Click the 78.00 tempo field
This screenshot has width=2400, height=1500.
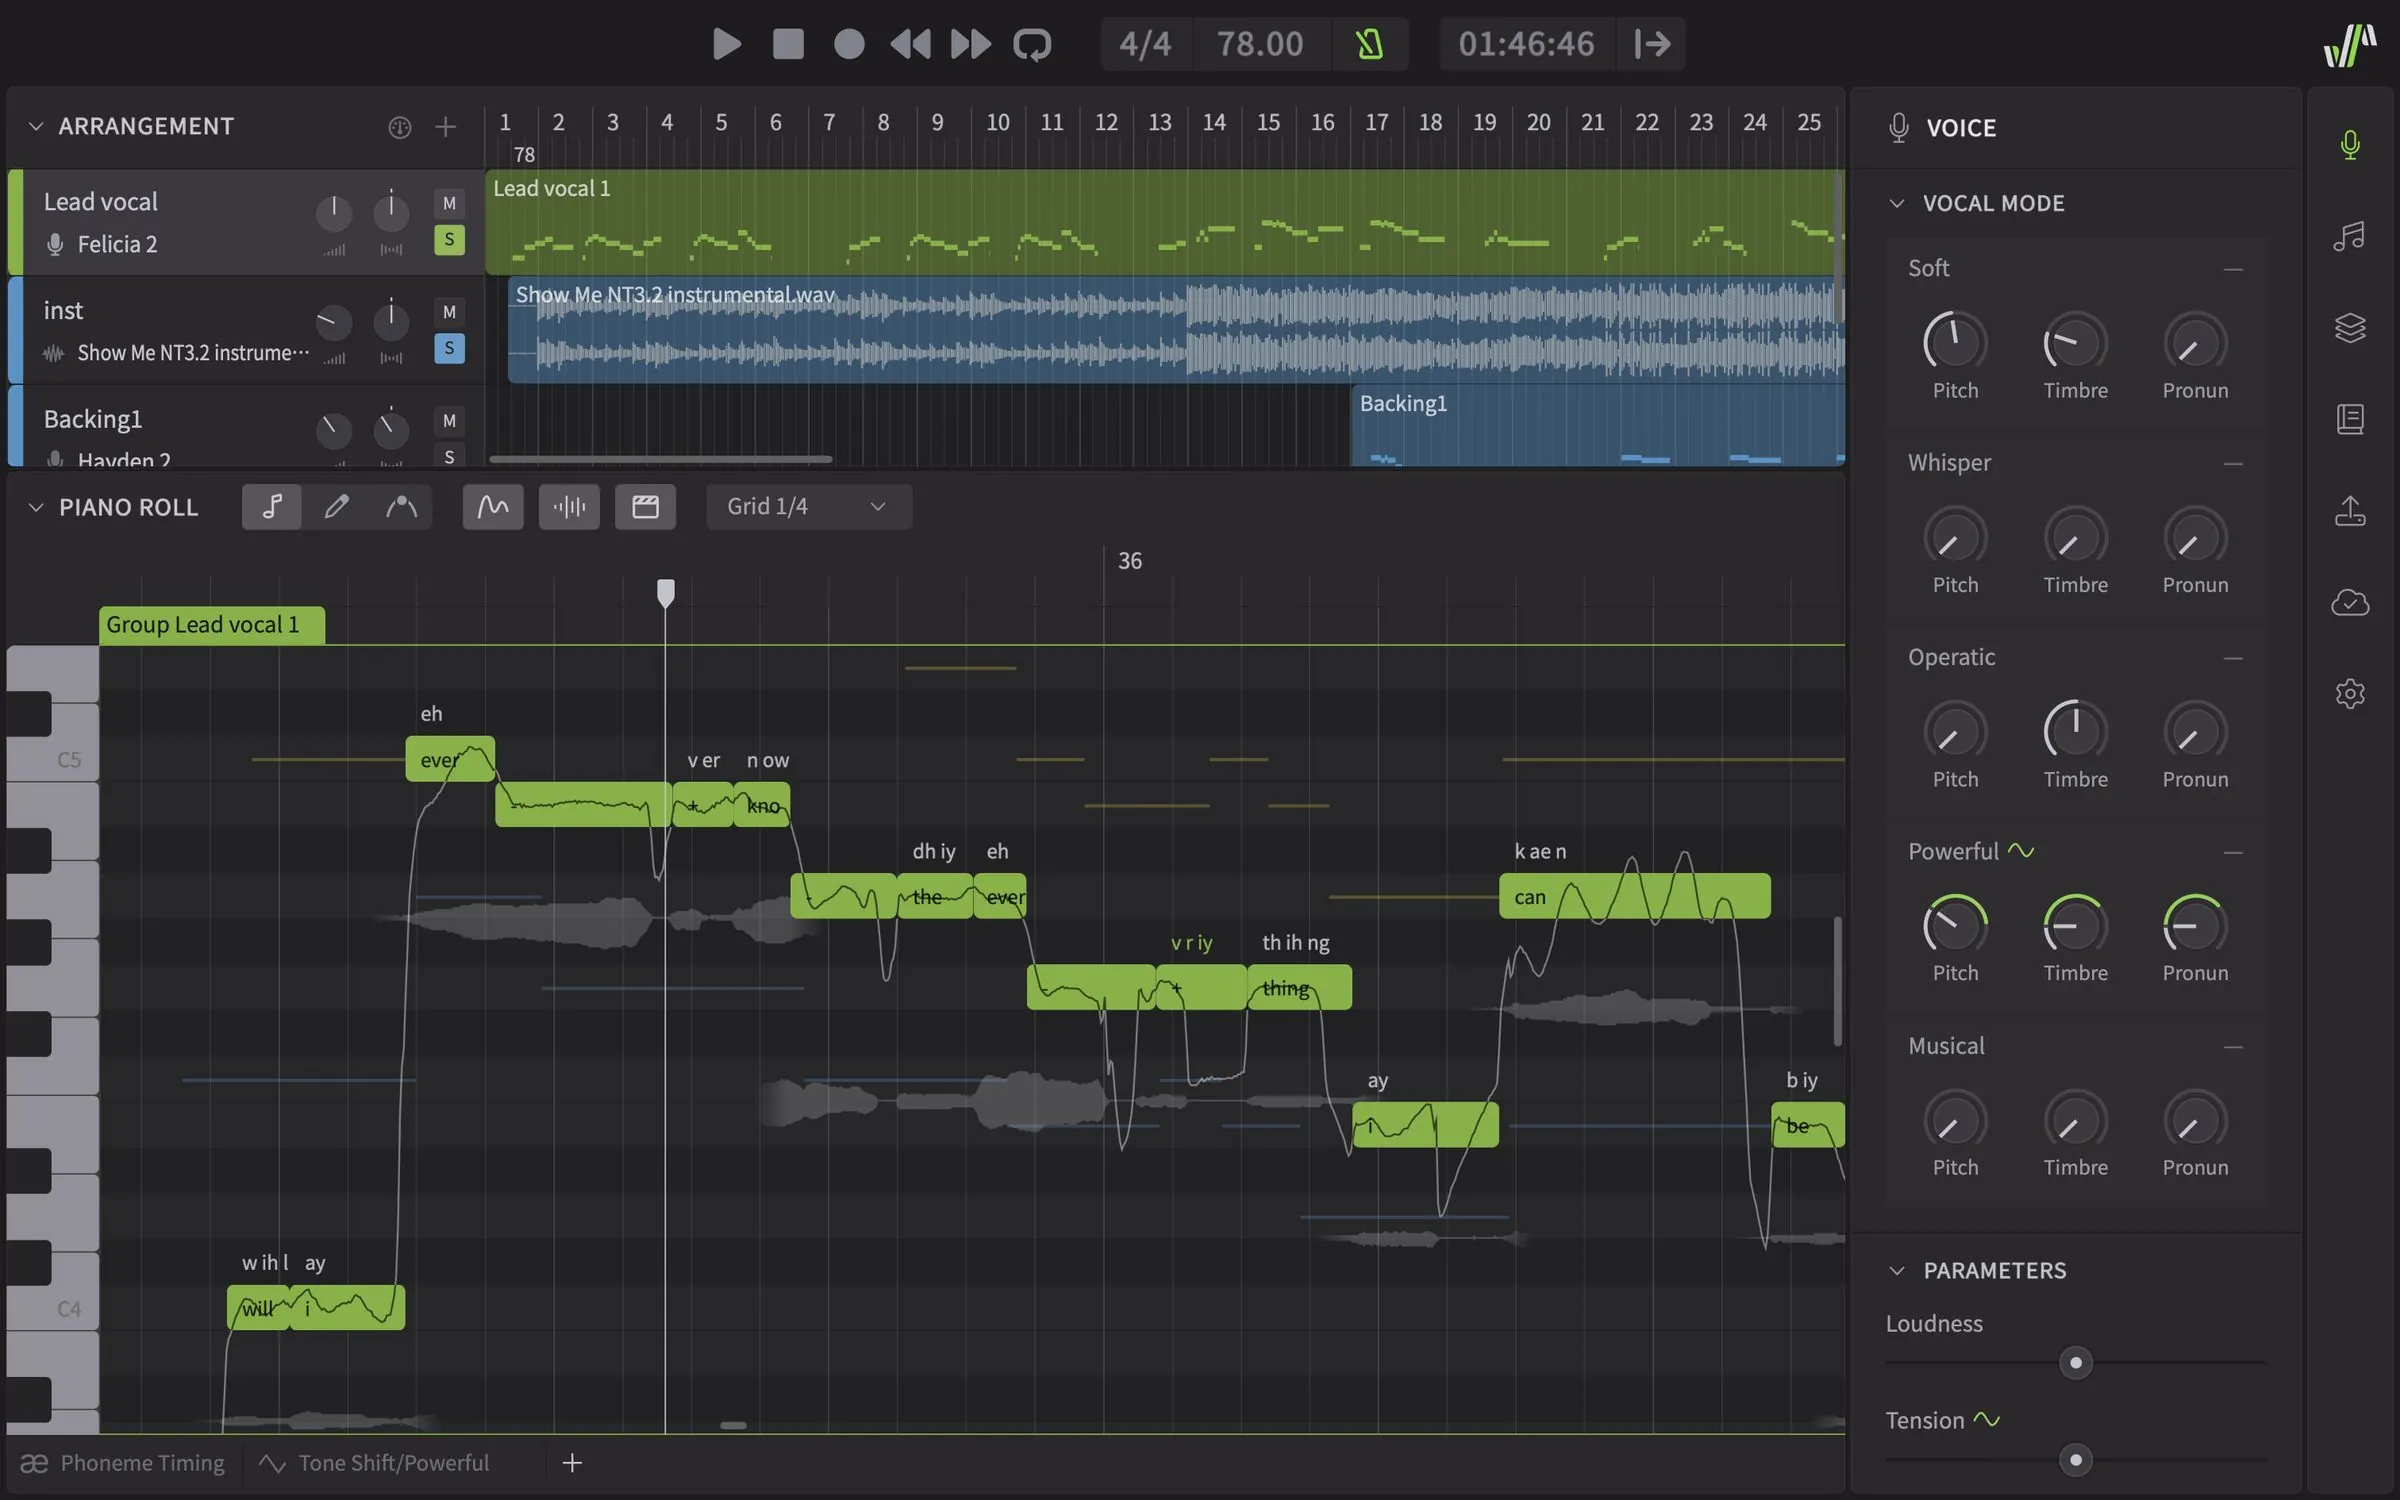coord(1260,44)
